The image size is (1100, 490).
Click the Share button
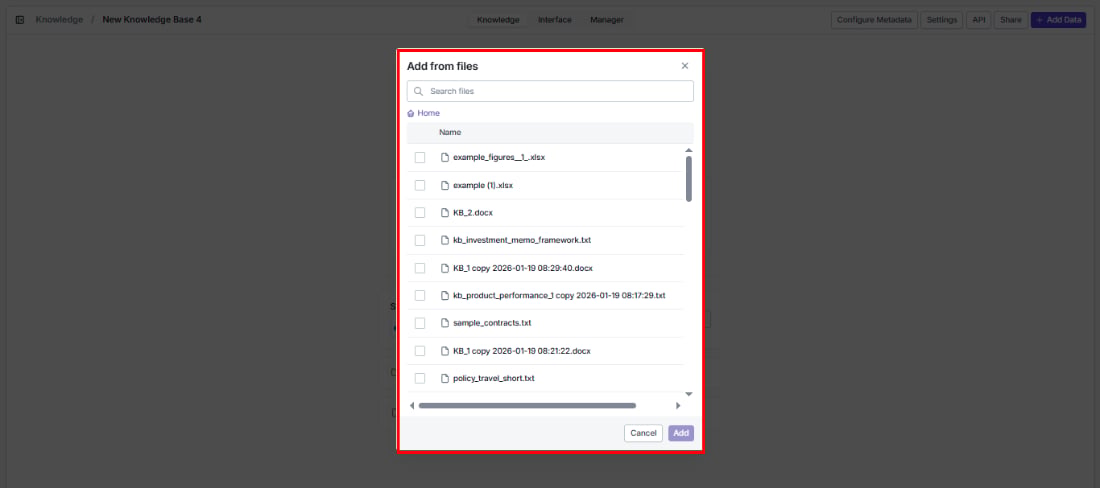1011,20
